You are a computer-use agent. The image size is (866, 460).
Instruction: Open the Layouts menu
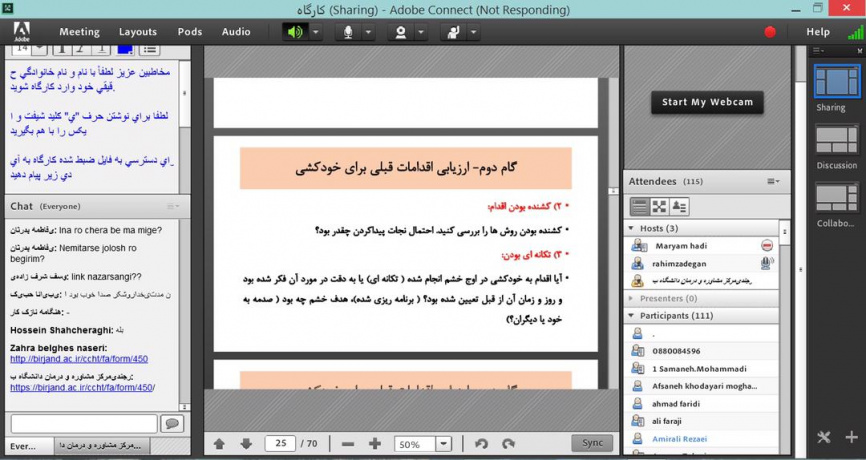coord(138,32)
